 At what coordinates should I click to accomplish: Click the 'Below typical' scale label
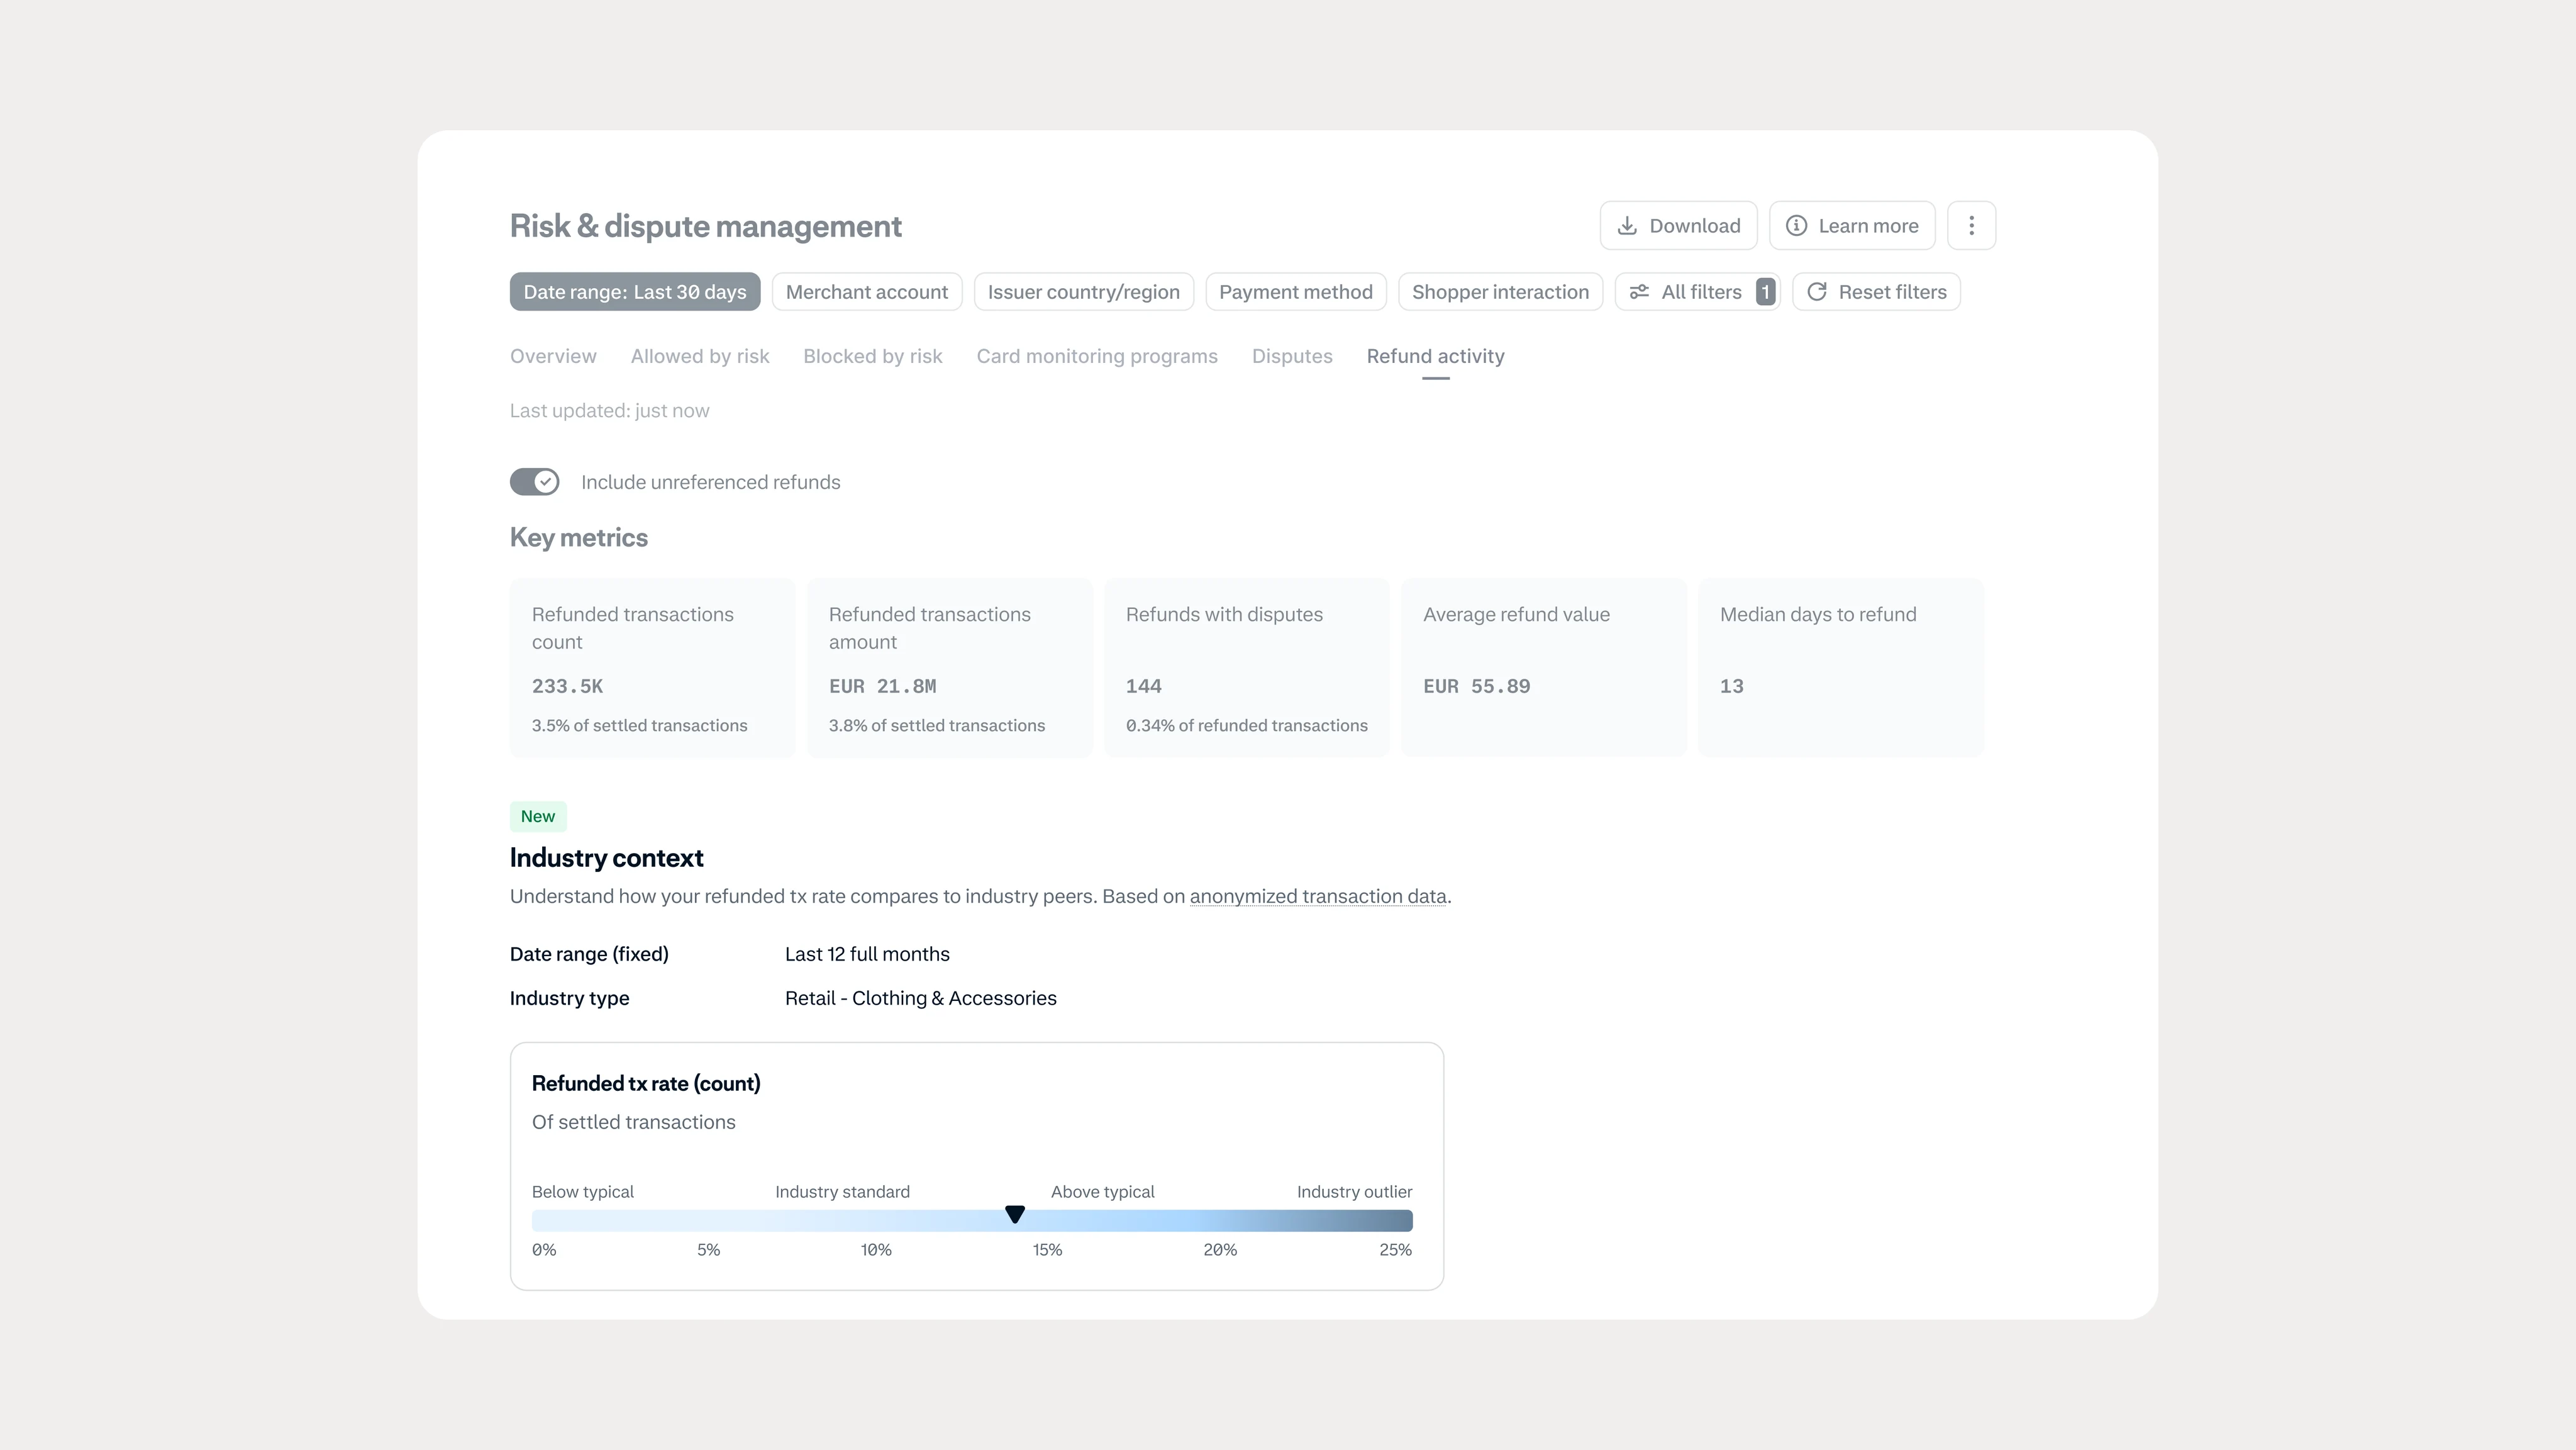pyautogui.click(x=583, y=1192)
